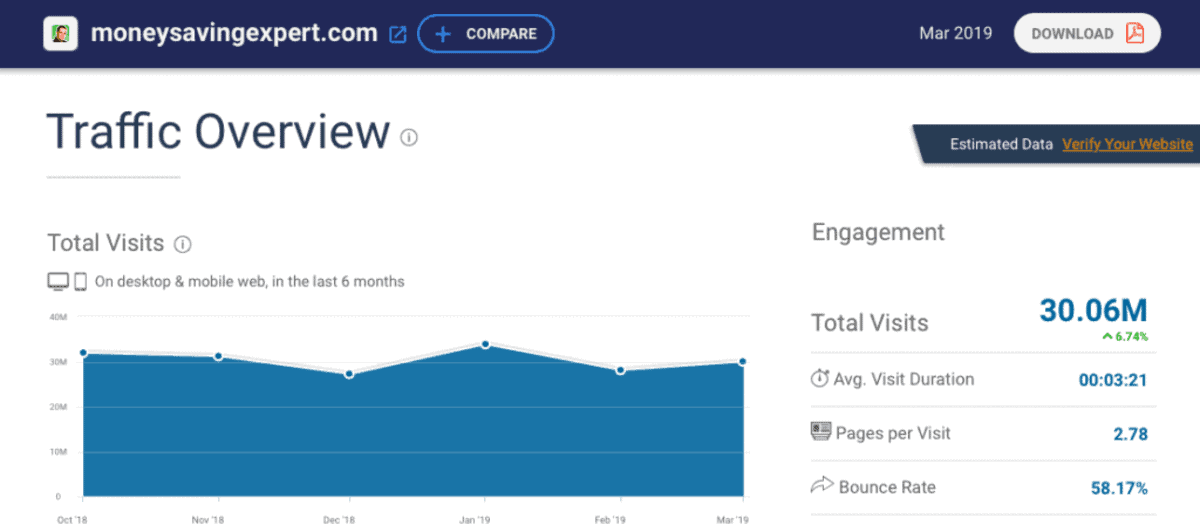Select the Dec '18 chart data point
The image size is (1200, 532).
click(x=349, y=374)
